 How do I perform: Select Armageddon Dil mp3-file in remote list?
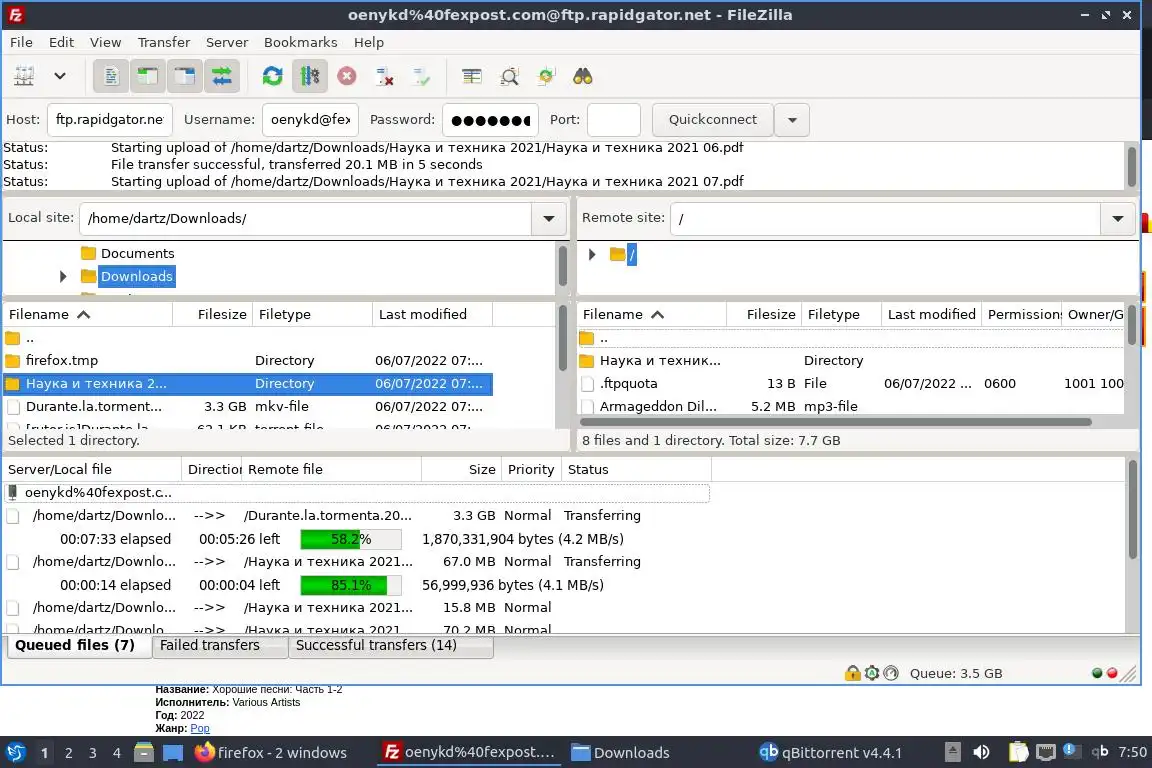851,406
